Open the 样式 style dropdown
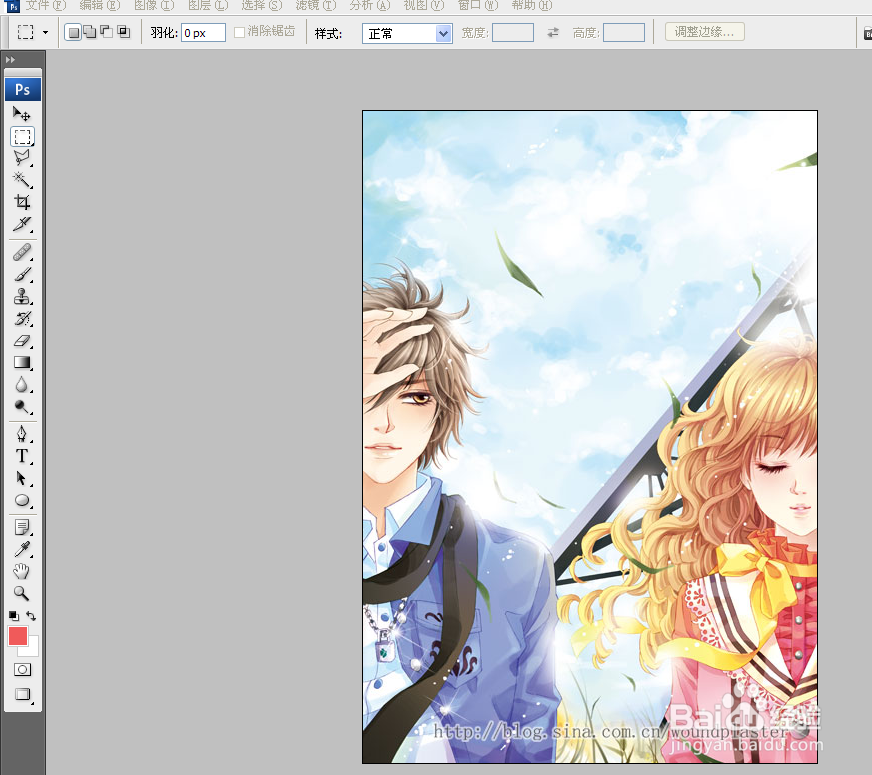 (x=407, y=33)
